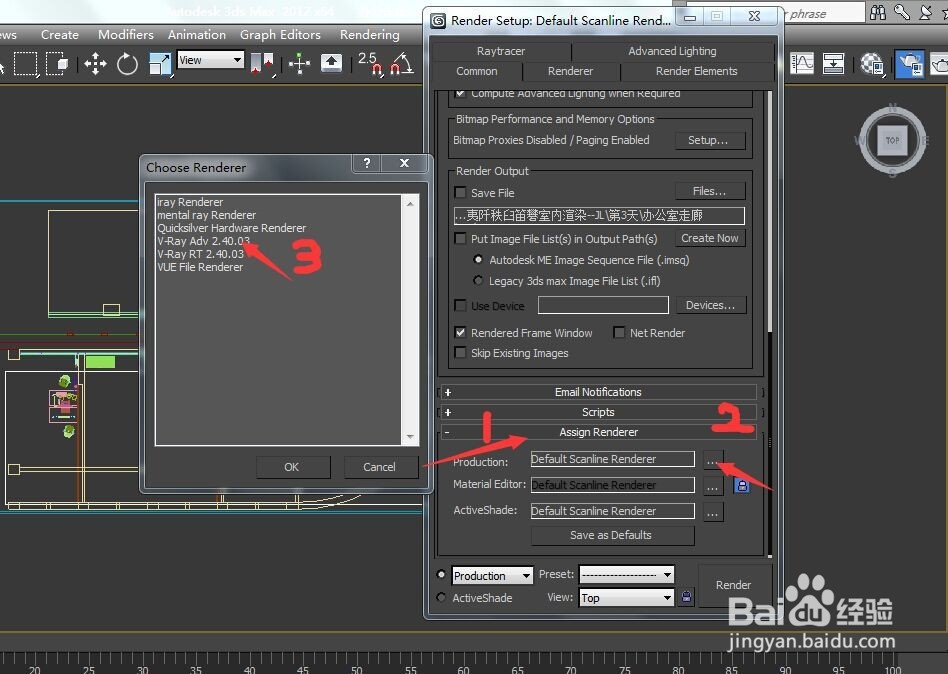The image size is (948, 674).
Task: Switch to the Raytracer tab
Action: [x=501, y=51]
